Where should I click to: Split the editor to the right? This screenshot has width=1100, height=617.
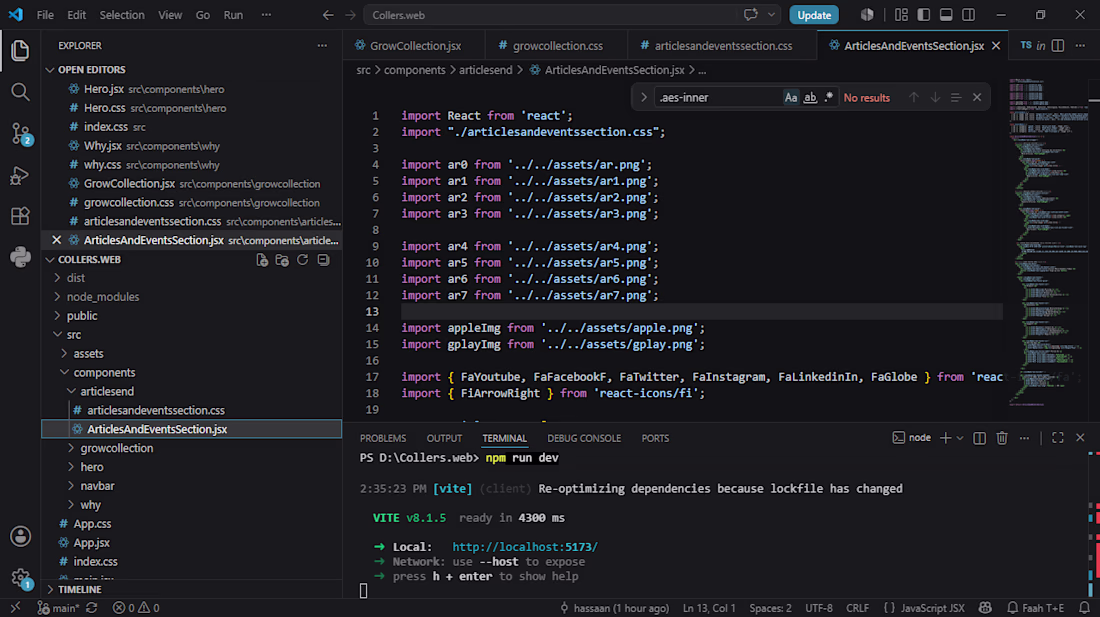pos(1058,46)
